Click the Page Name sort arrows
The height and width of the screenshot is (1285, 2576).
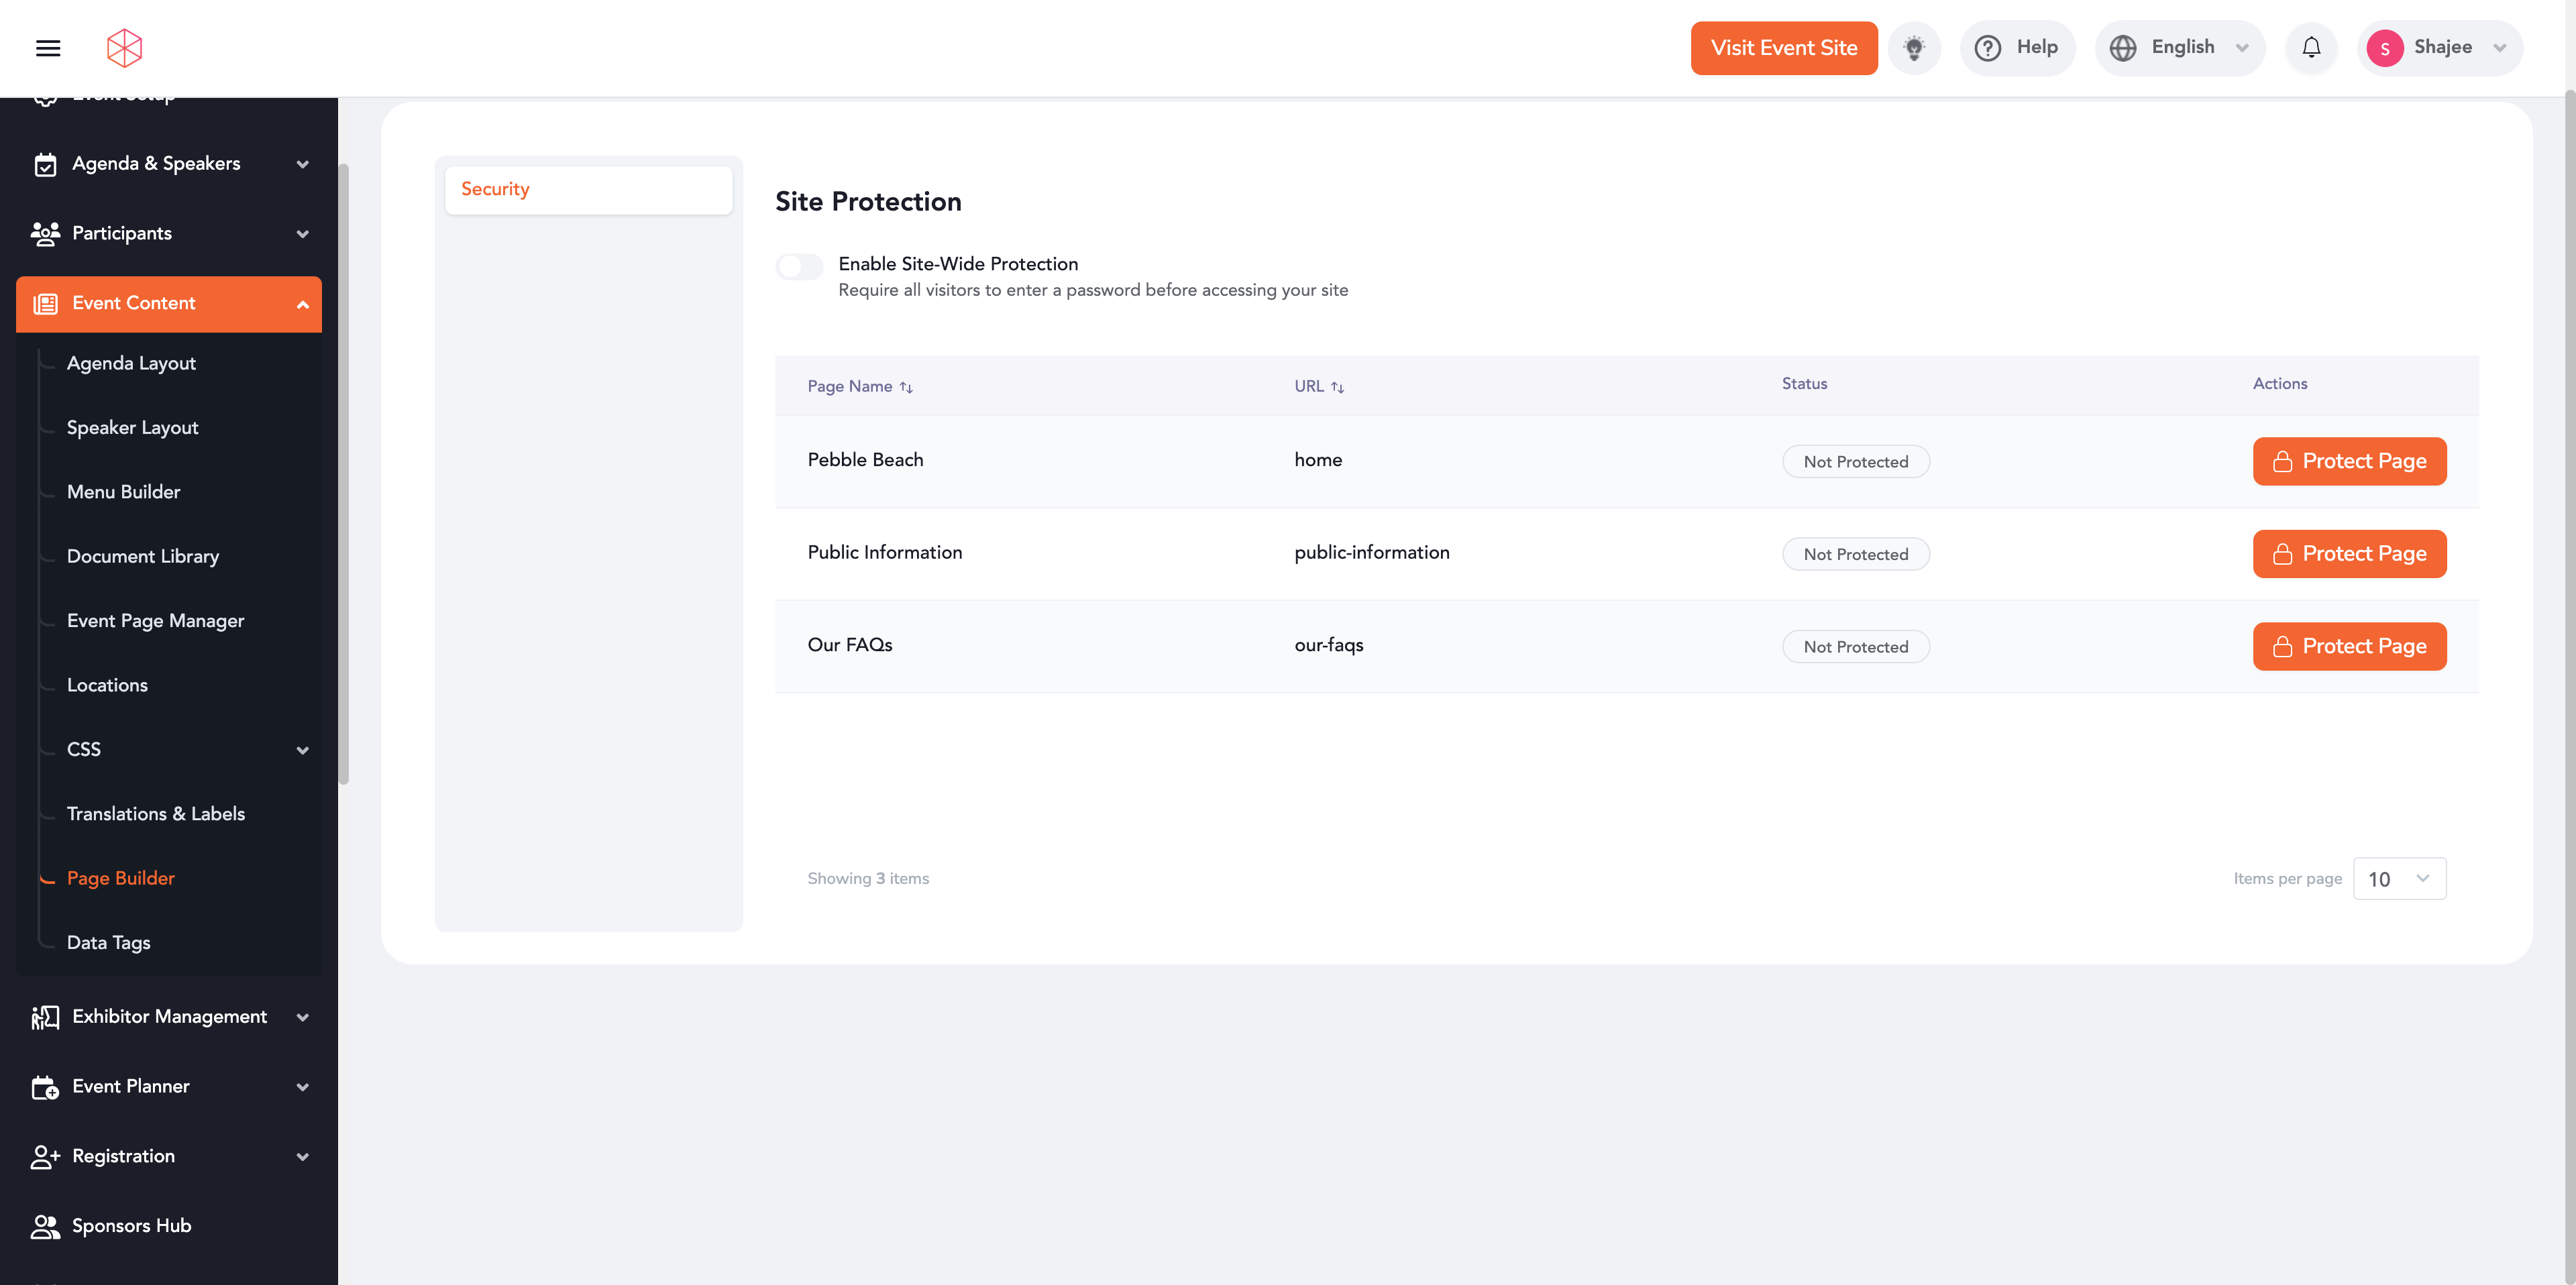point(906,387)
